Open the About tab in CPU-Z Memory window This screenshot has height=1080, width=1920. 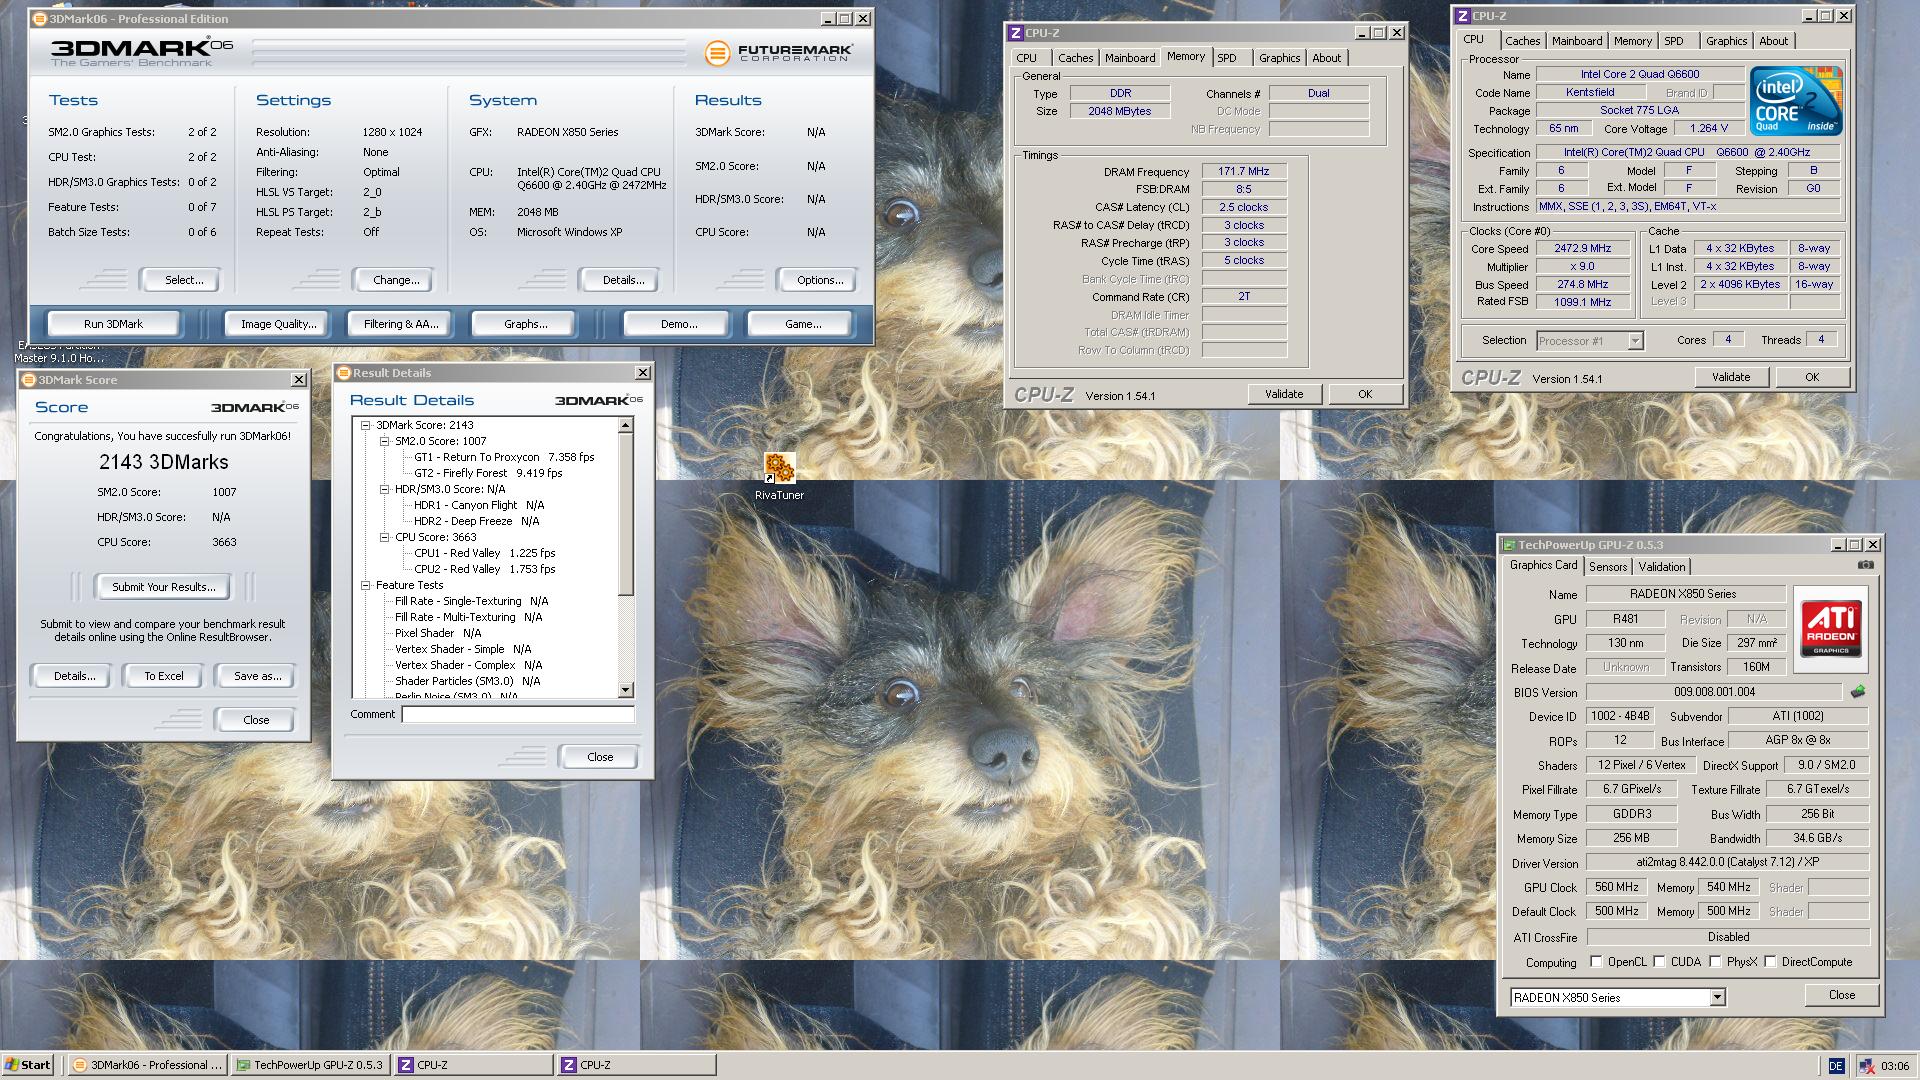(x=1327, y=58)
